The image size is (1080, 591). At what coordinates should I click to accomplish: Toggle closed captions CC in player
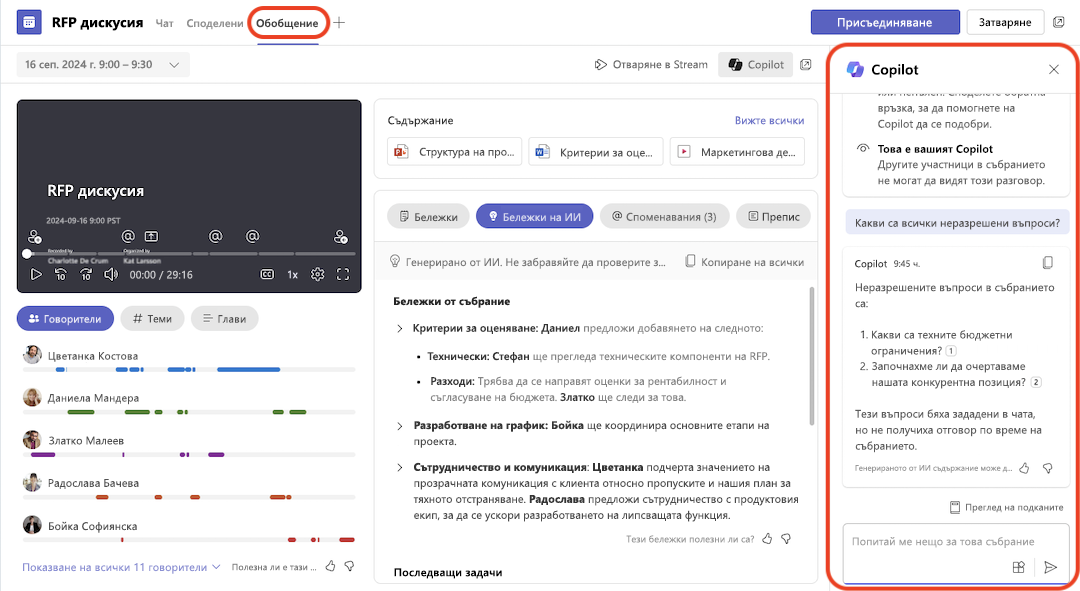(267, 274)
